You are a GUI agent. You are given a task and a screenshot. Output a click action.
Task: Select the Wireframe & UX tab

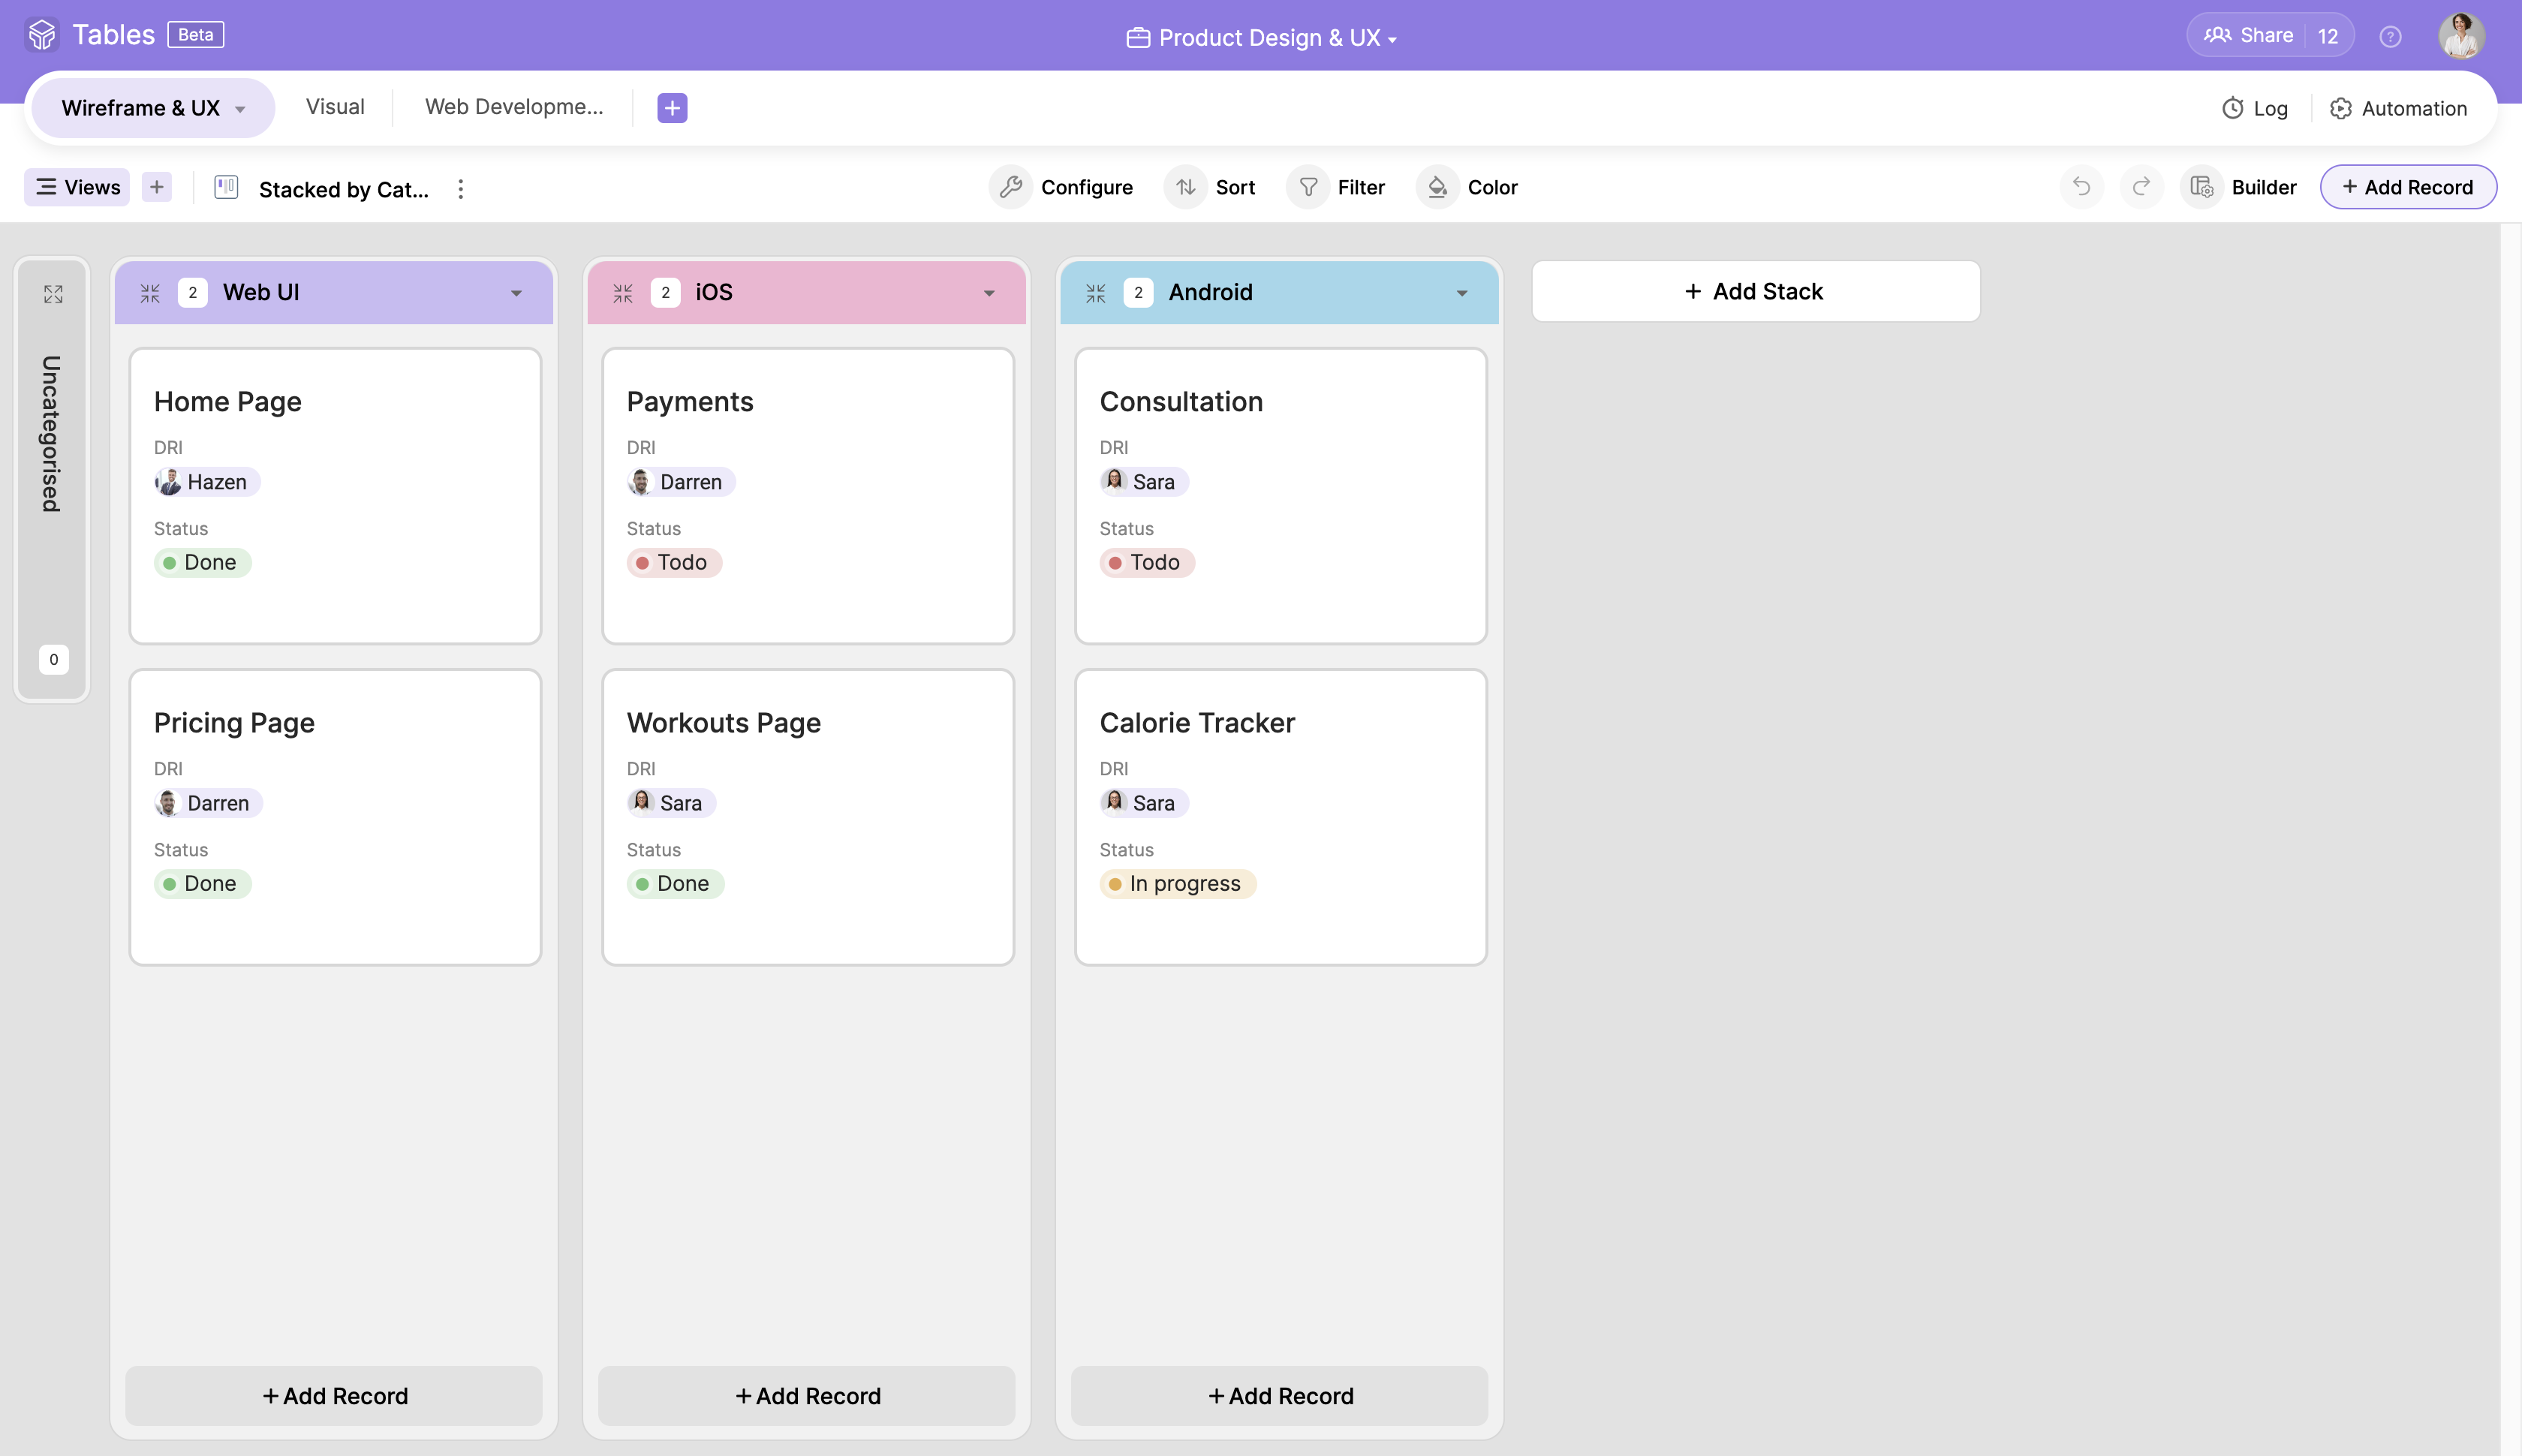point(153,108)
